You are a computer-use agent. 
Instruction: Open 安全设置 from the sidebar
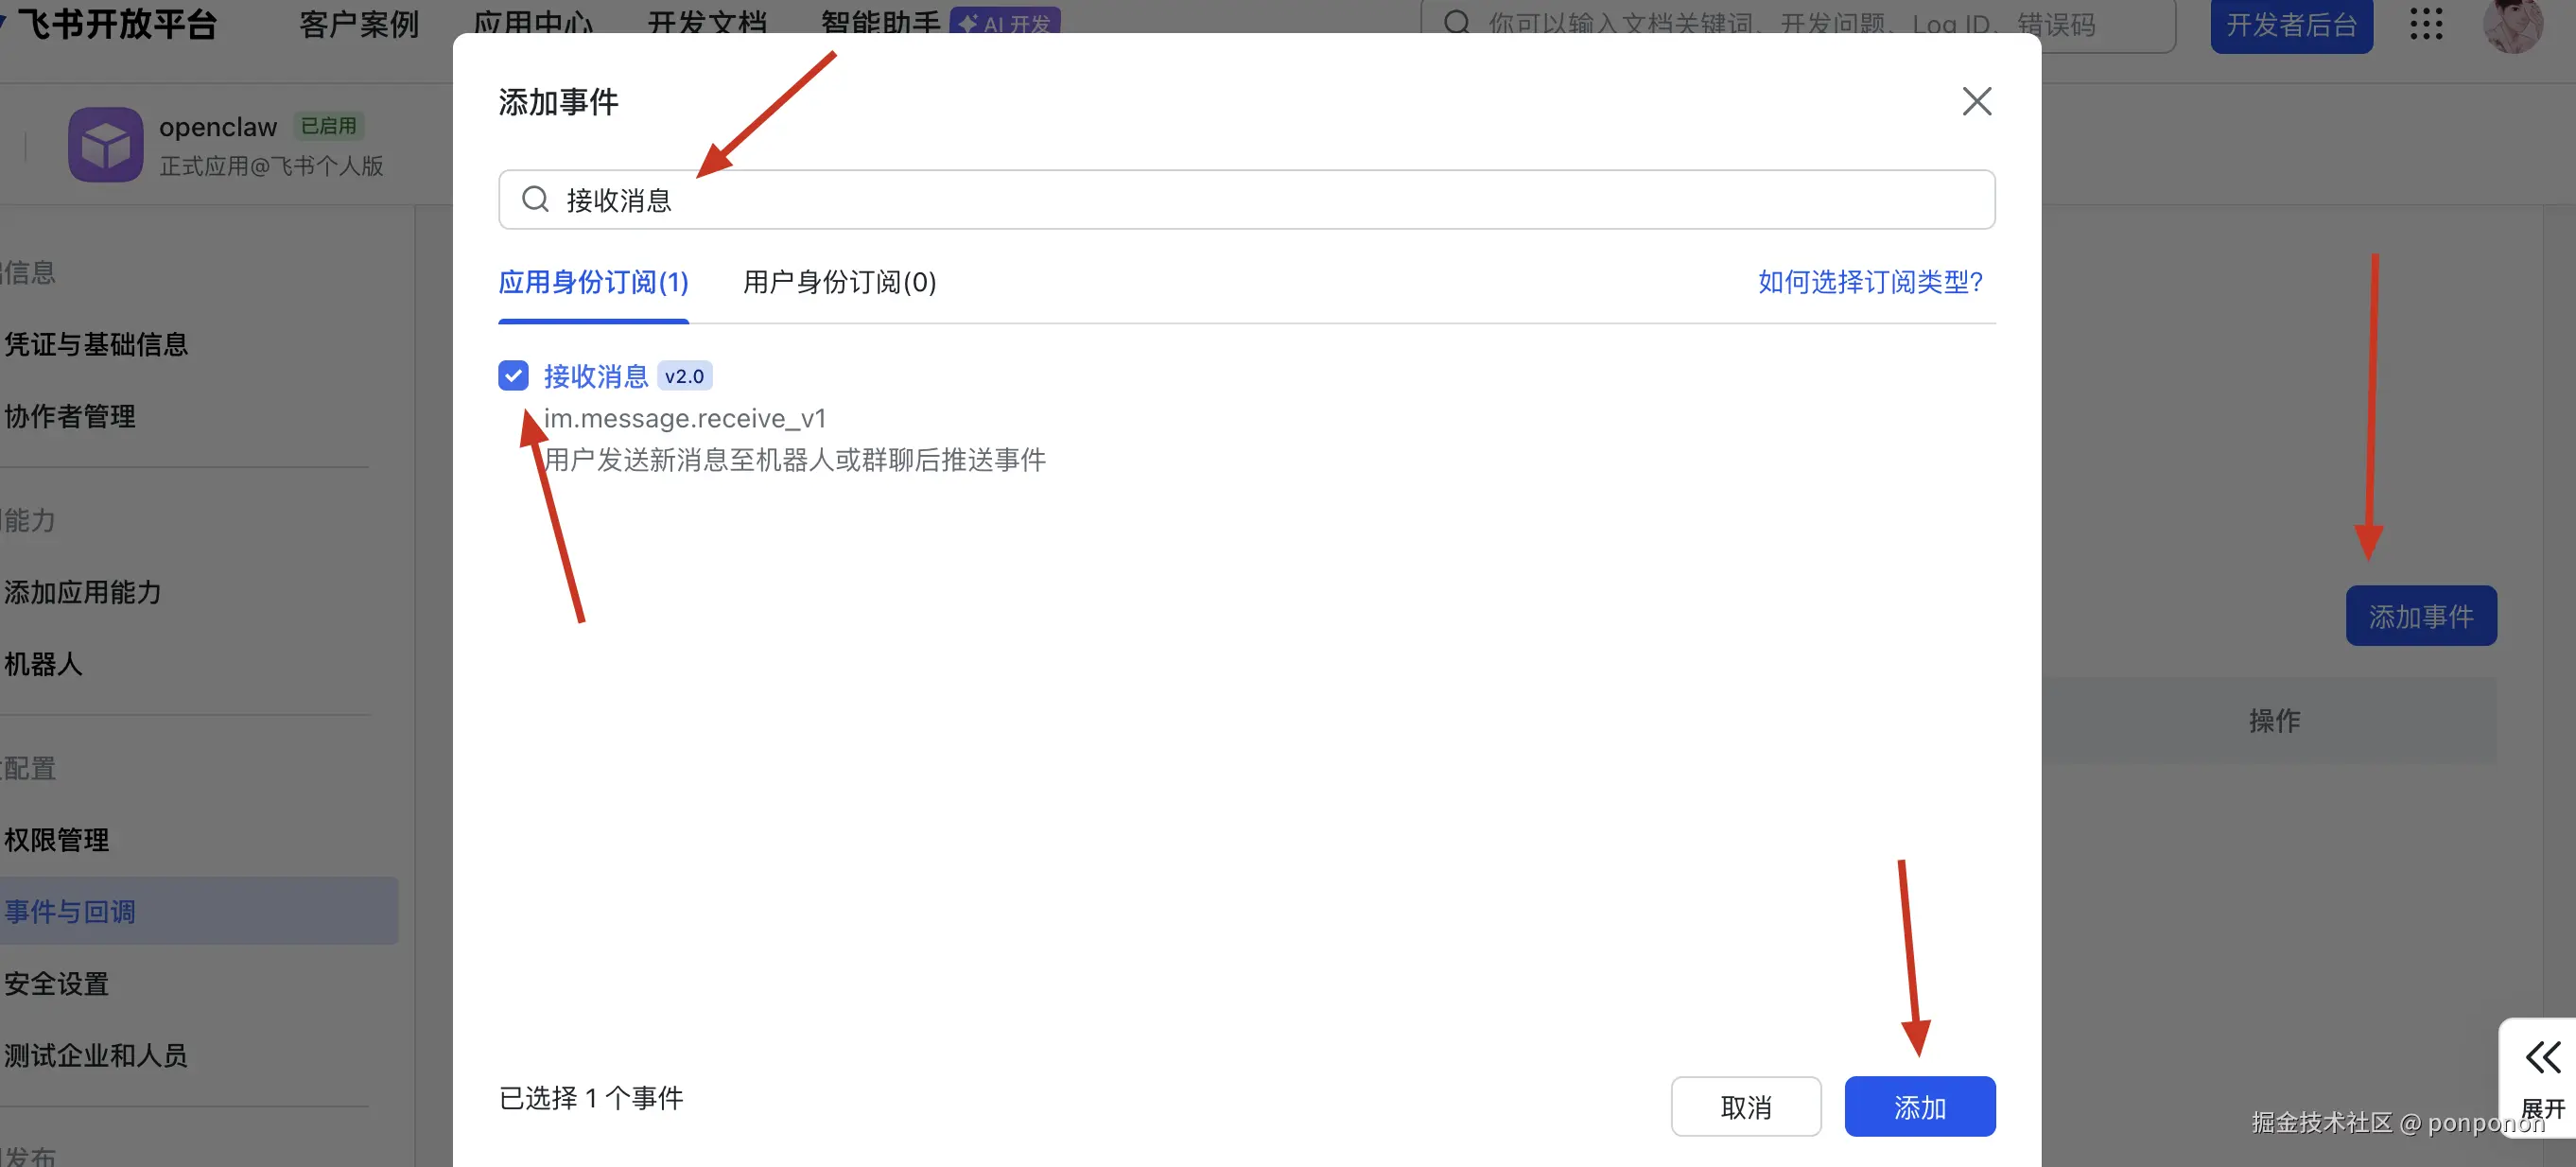[57, 983]
